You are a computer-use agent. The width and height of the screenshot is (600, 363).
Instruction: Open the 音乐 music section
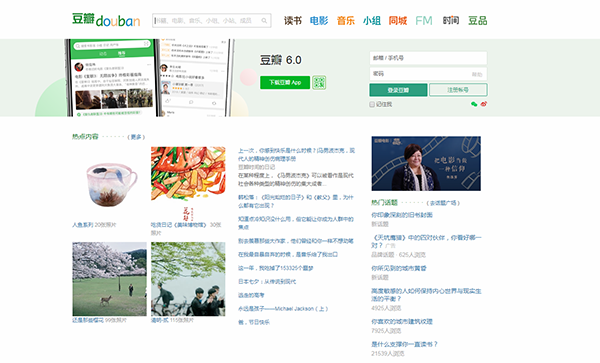point(346,20)
